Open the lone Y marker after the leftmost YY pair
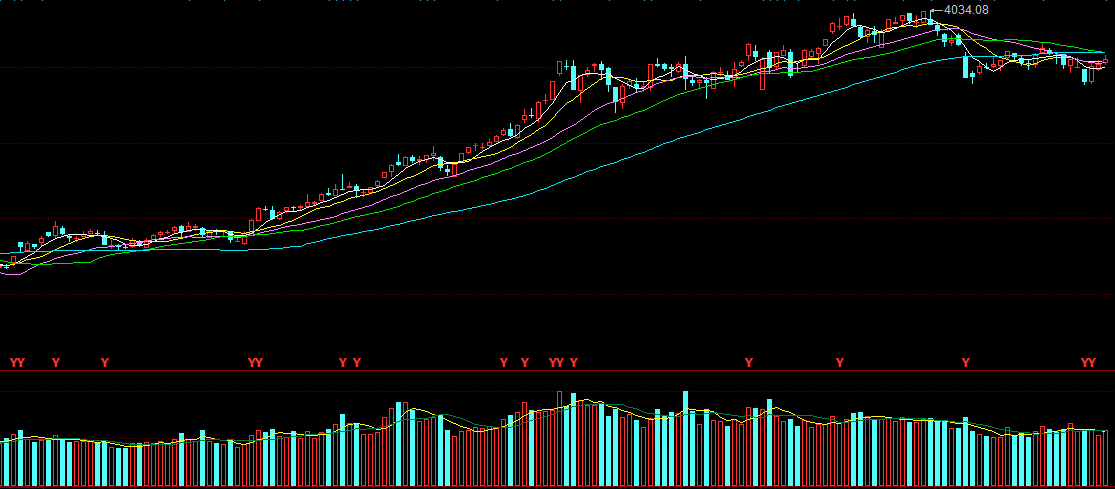Viewport: 1115px width, 489px height. point(55,362)
